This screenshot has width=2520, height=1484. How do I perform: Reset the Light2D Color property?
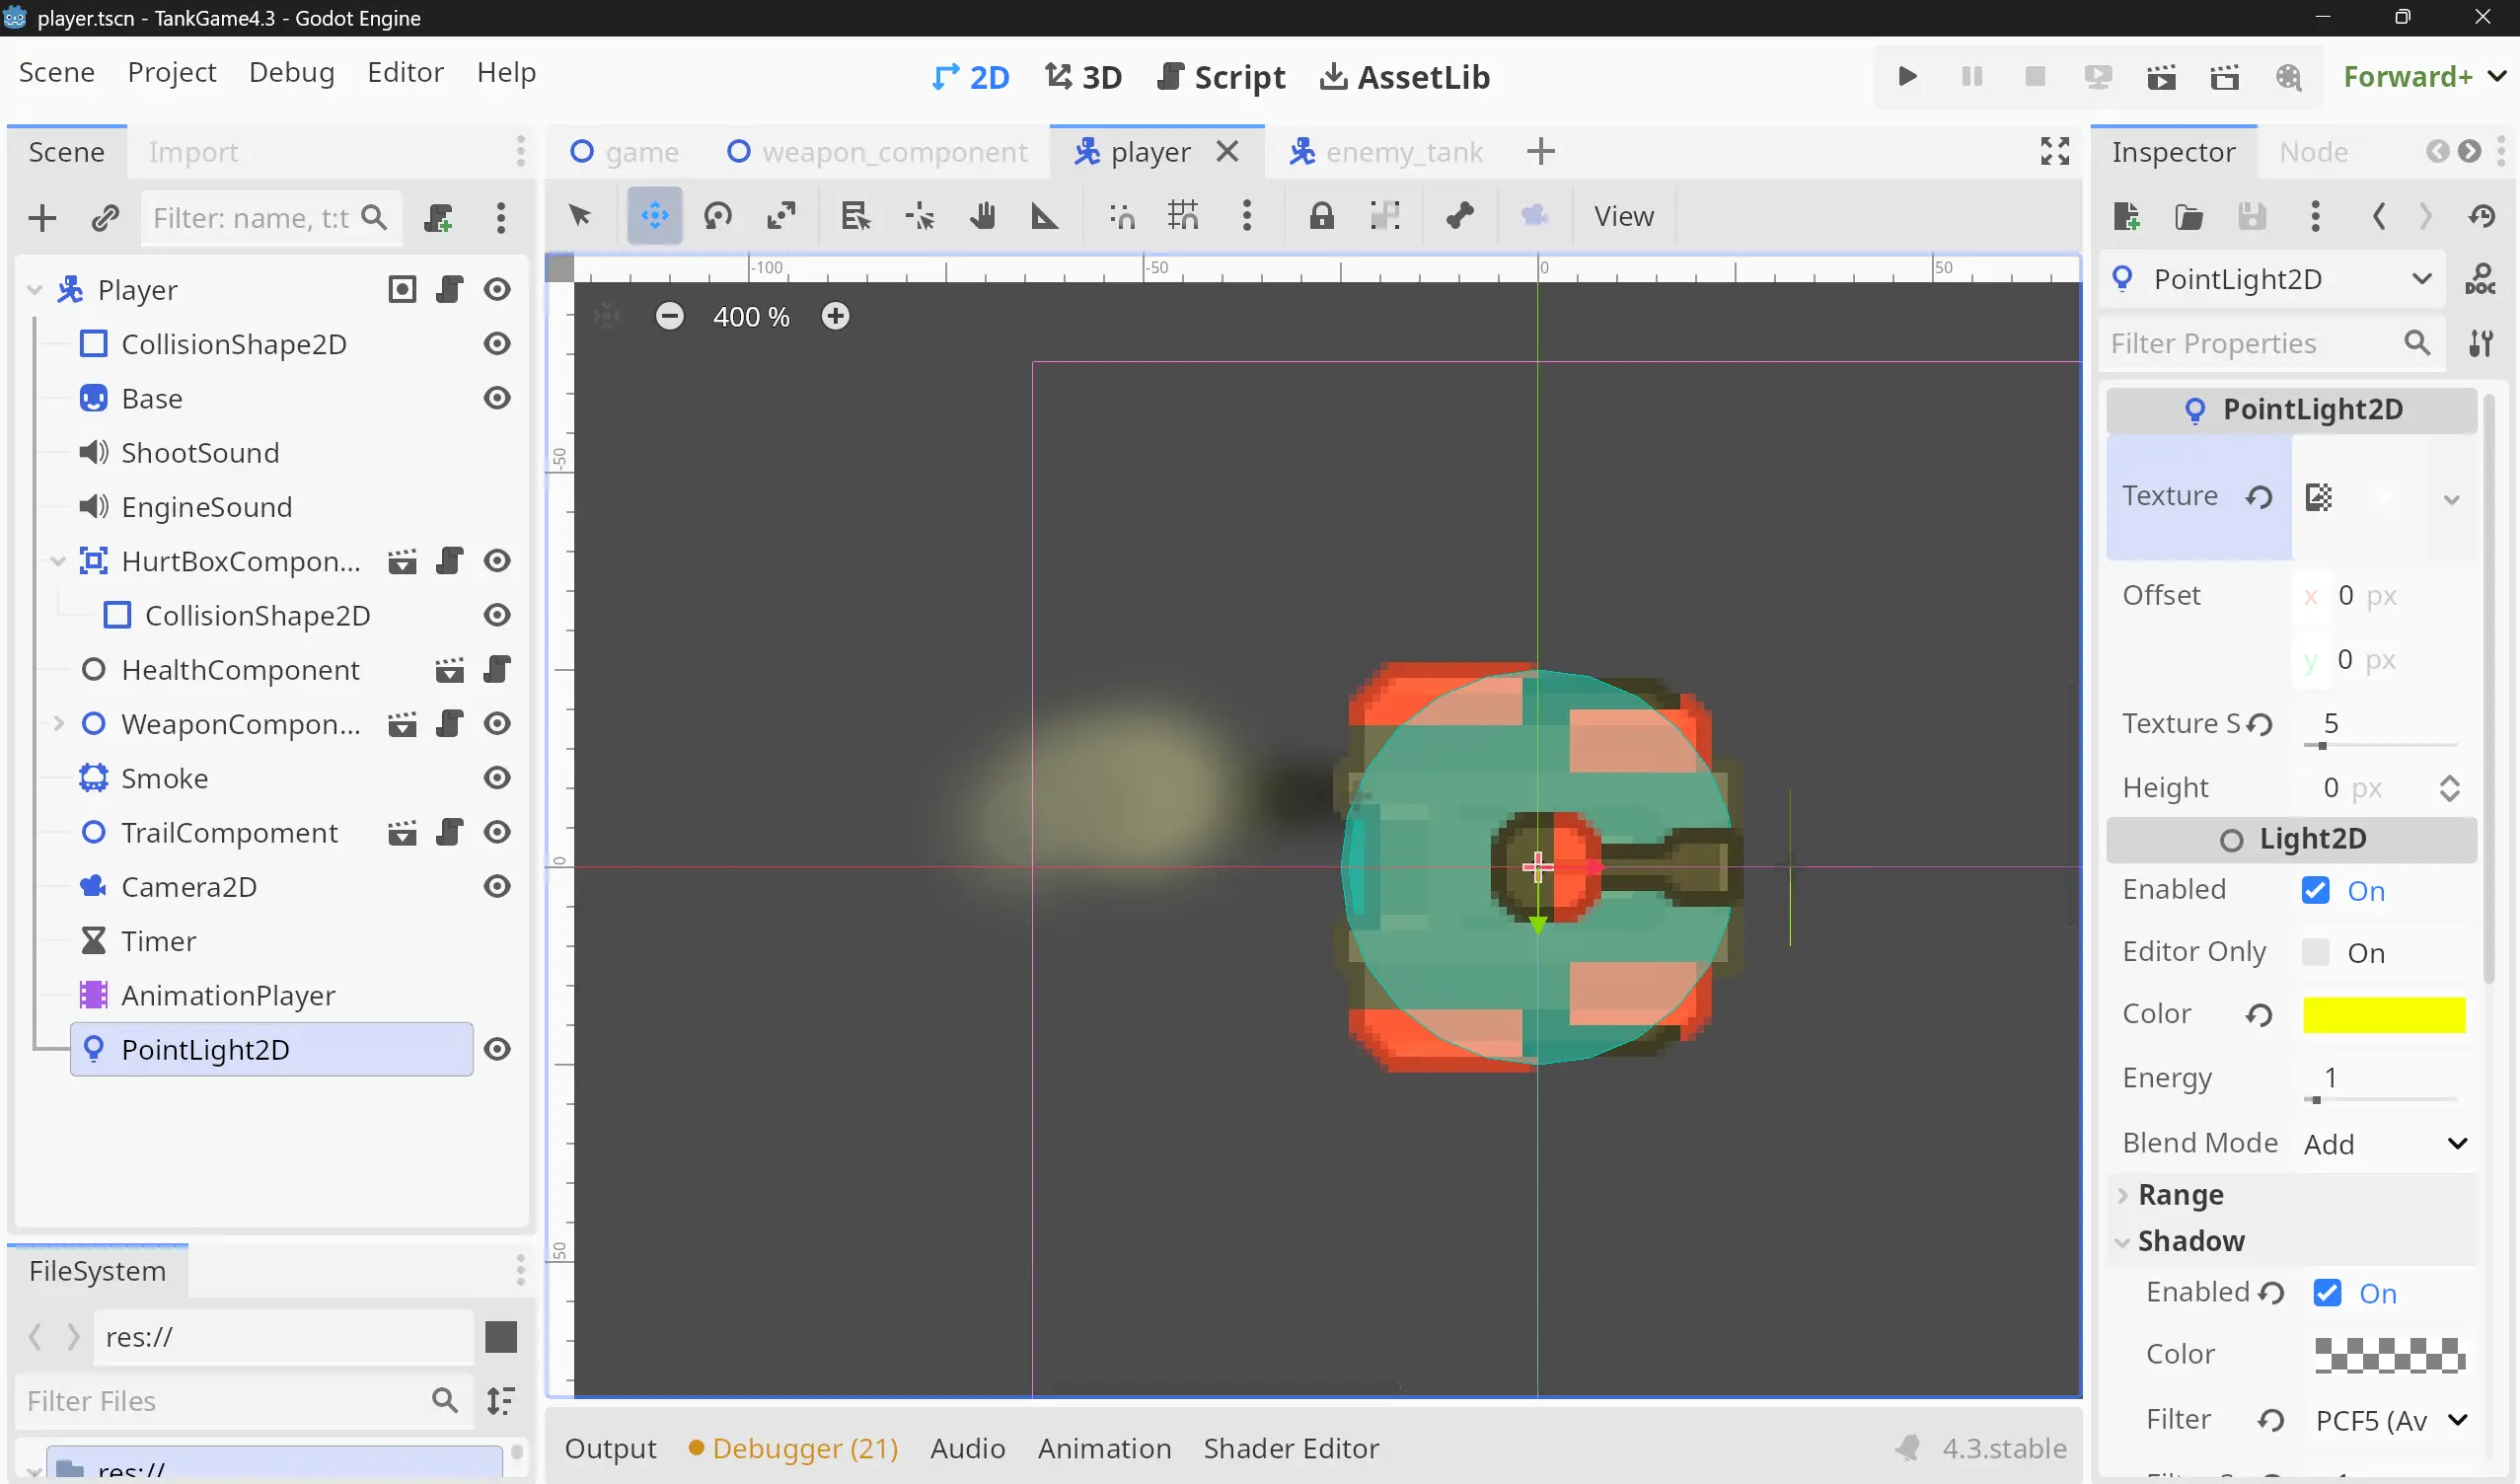[2258, 1015]
